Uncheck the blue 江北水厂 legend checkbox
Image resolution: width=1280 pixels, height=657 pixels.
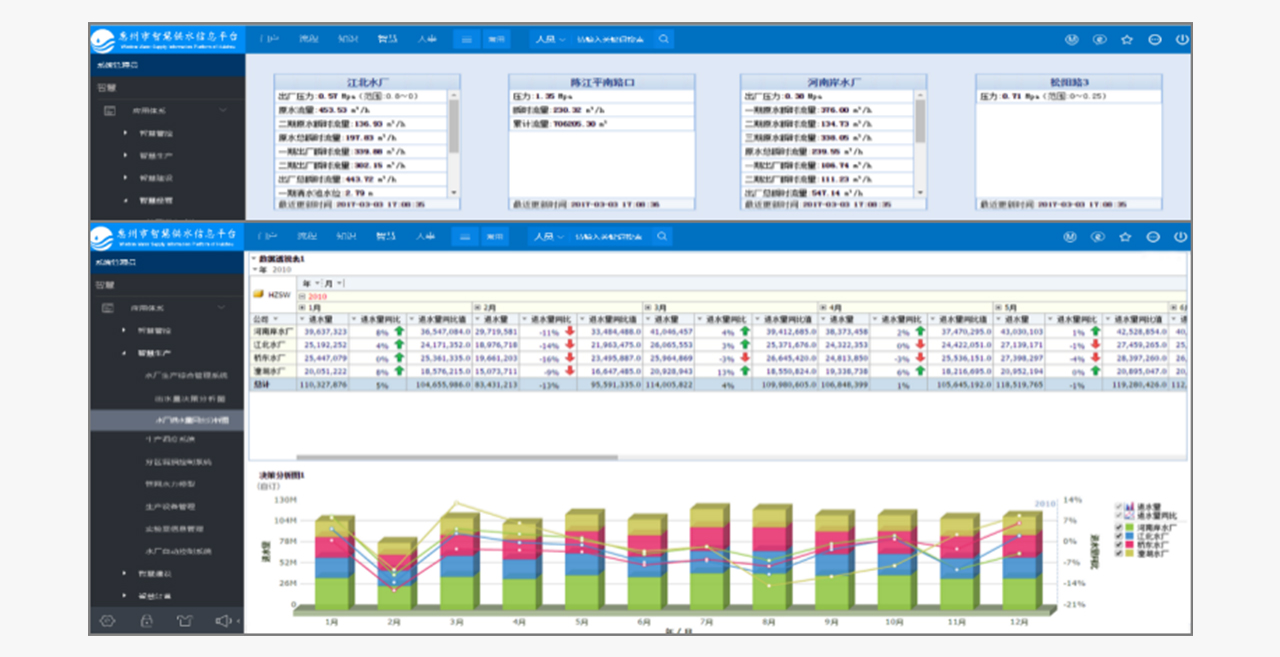pos(1118,534)
